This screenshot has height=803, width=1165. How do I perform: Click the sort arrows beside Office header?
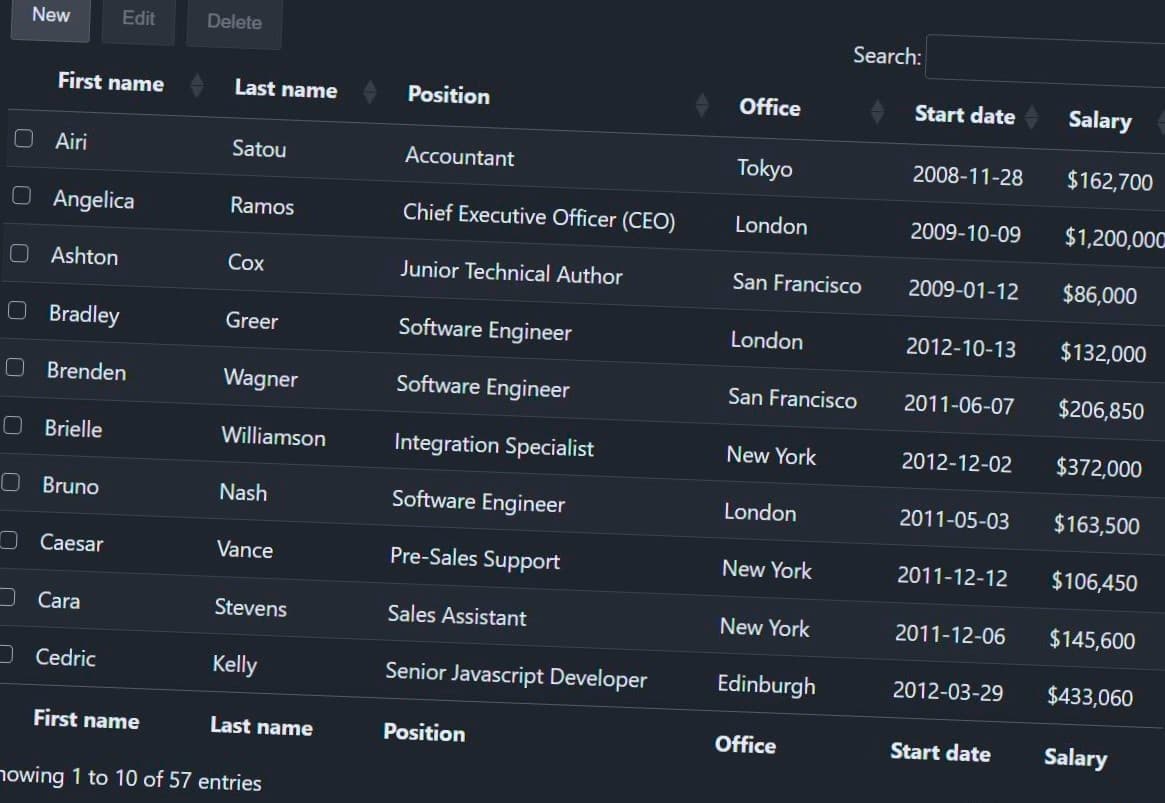pos(877,111)
